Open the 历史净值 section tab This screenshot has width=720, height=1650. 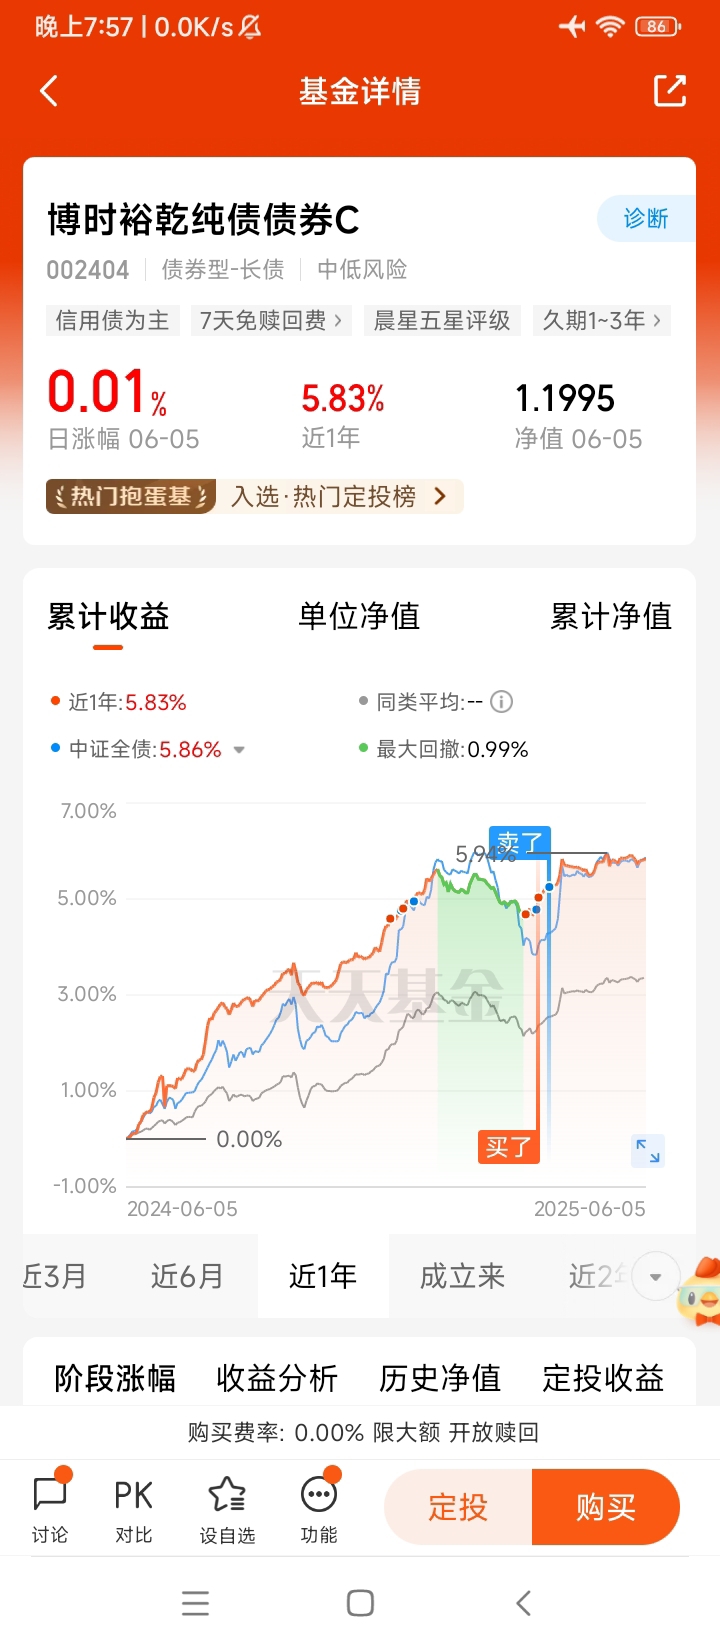tap(439, 1378)
